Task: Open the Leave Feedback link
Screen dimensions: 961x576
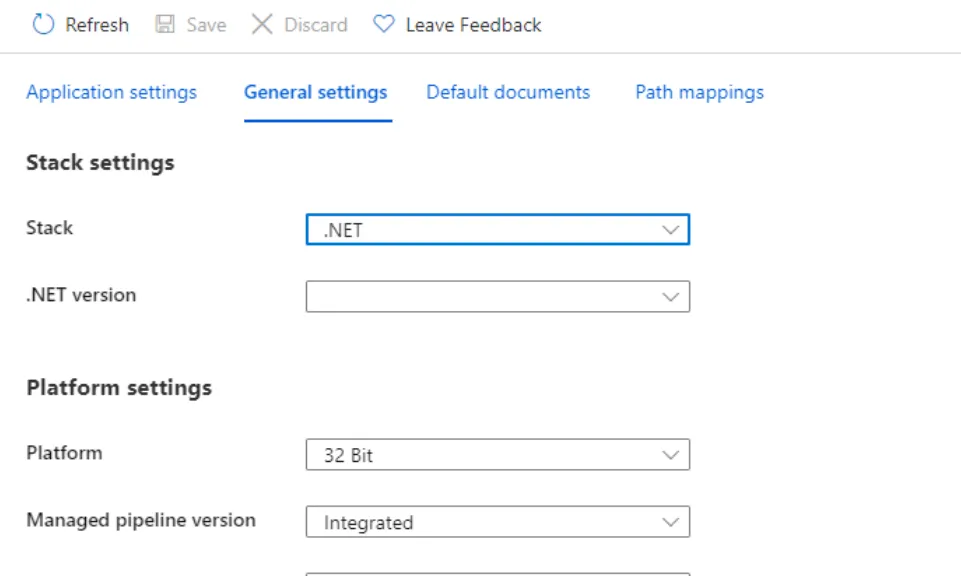Action: 473,25
